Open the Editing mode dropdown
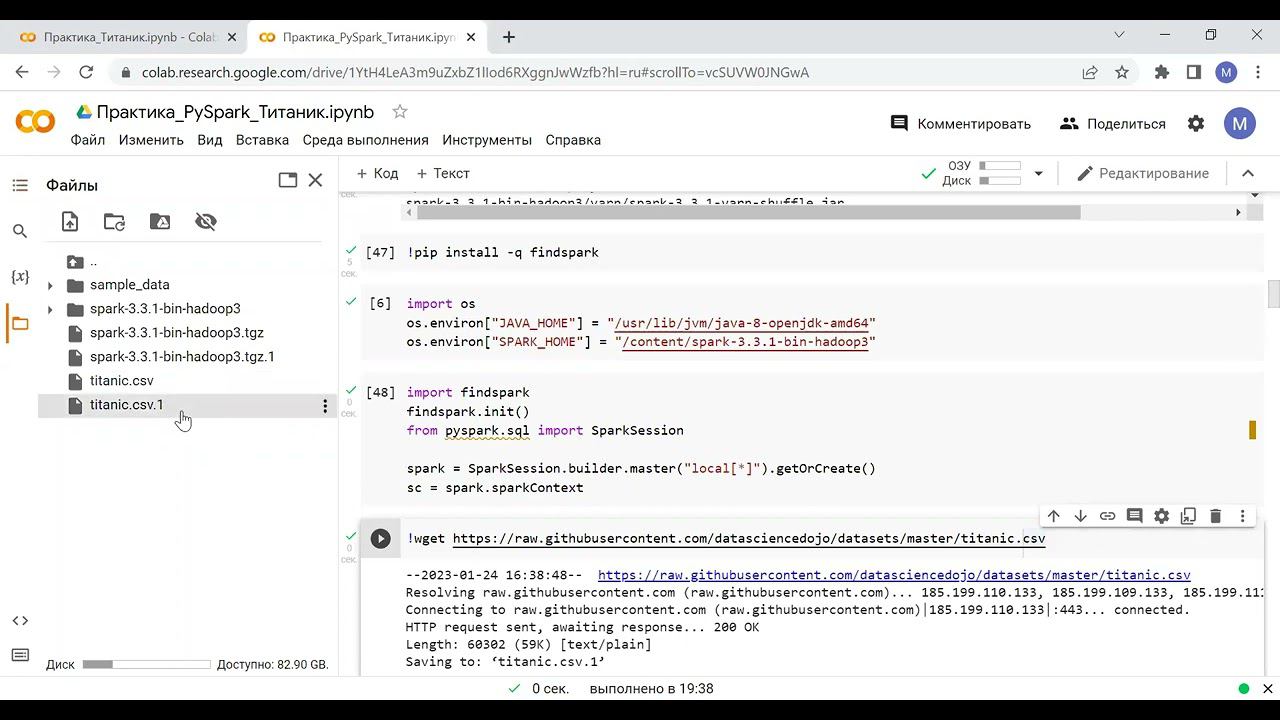Screen dimensions: 1280x720 pyautogui.click(x=1143, y=174)
